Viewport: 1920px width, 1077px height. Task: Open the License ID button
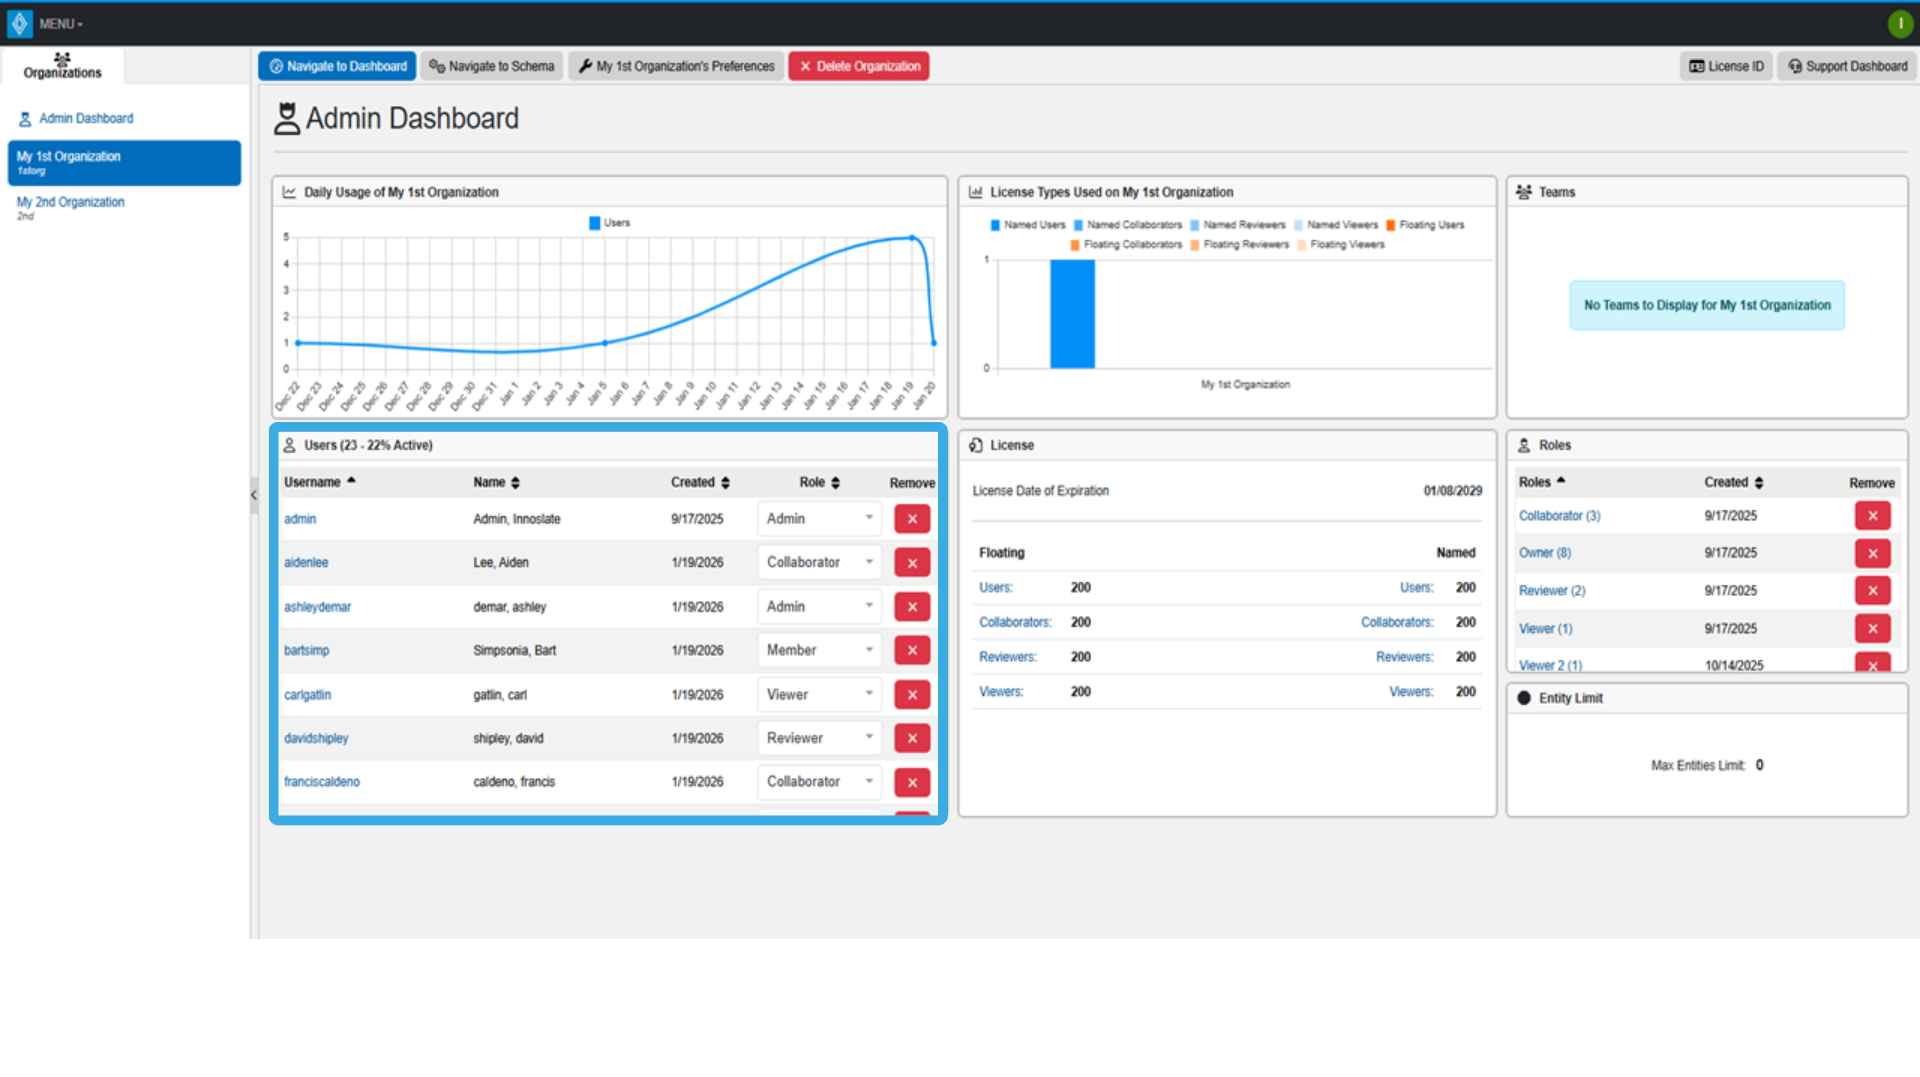[x=1726, y=66]
